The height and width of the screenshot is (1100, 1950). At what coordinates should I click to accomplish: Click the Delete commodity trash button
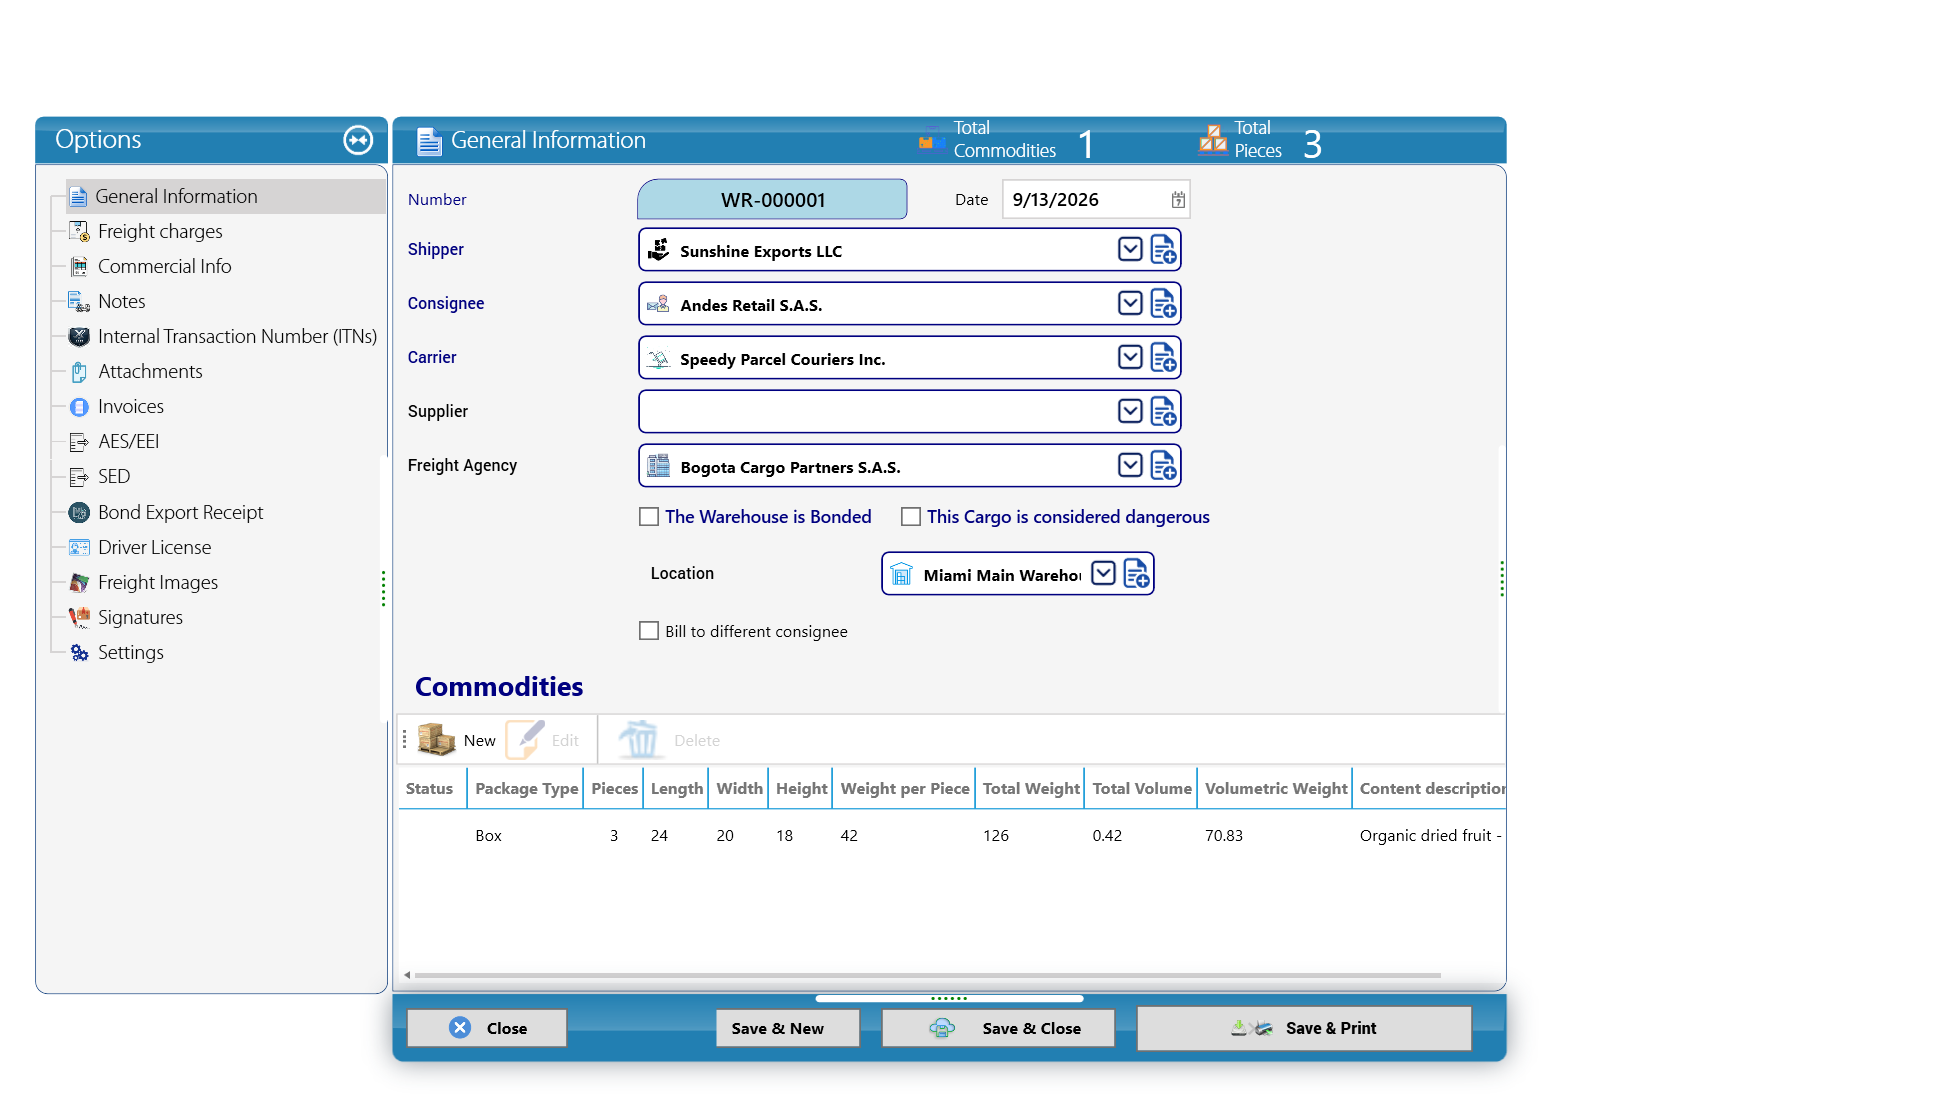pos(668,740)
